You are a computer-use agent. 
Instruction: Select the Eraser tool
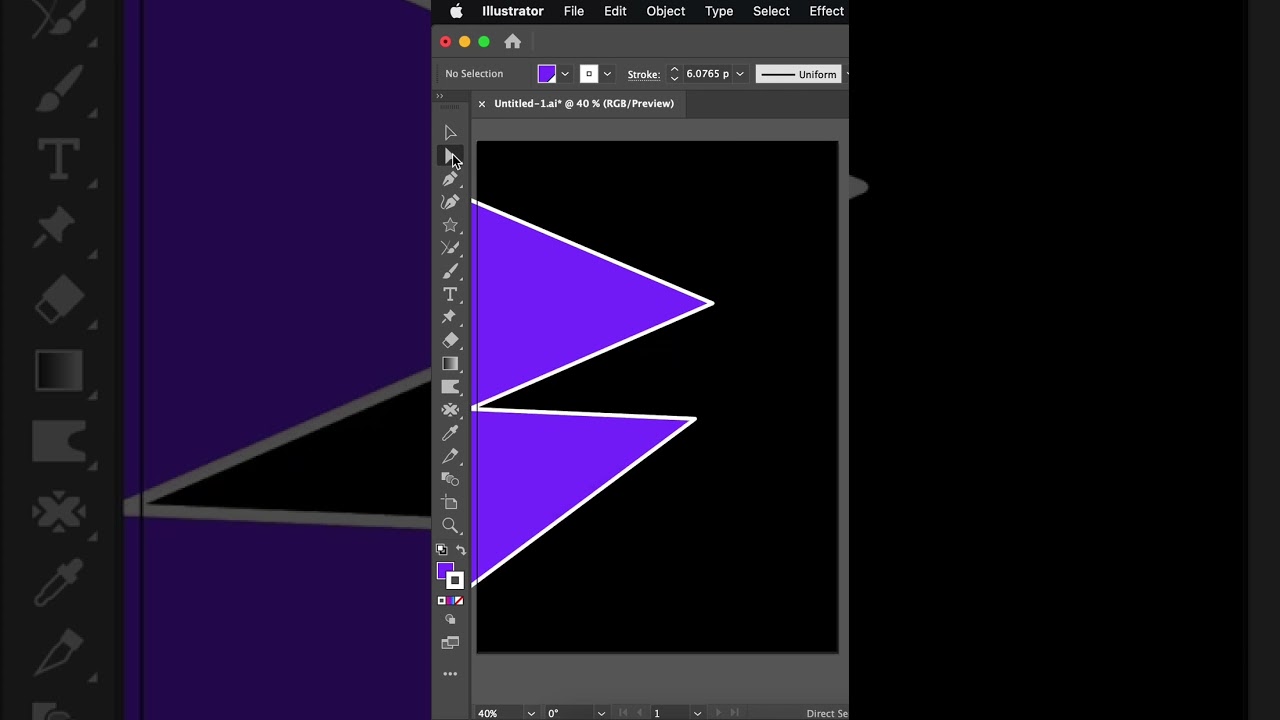point(450,340)
